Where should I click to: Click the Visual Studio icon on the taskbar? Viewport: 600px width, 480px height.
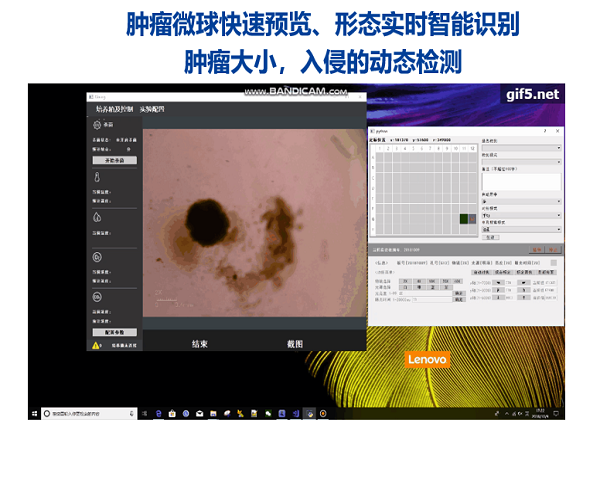[295, 413]
